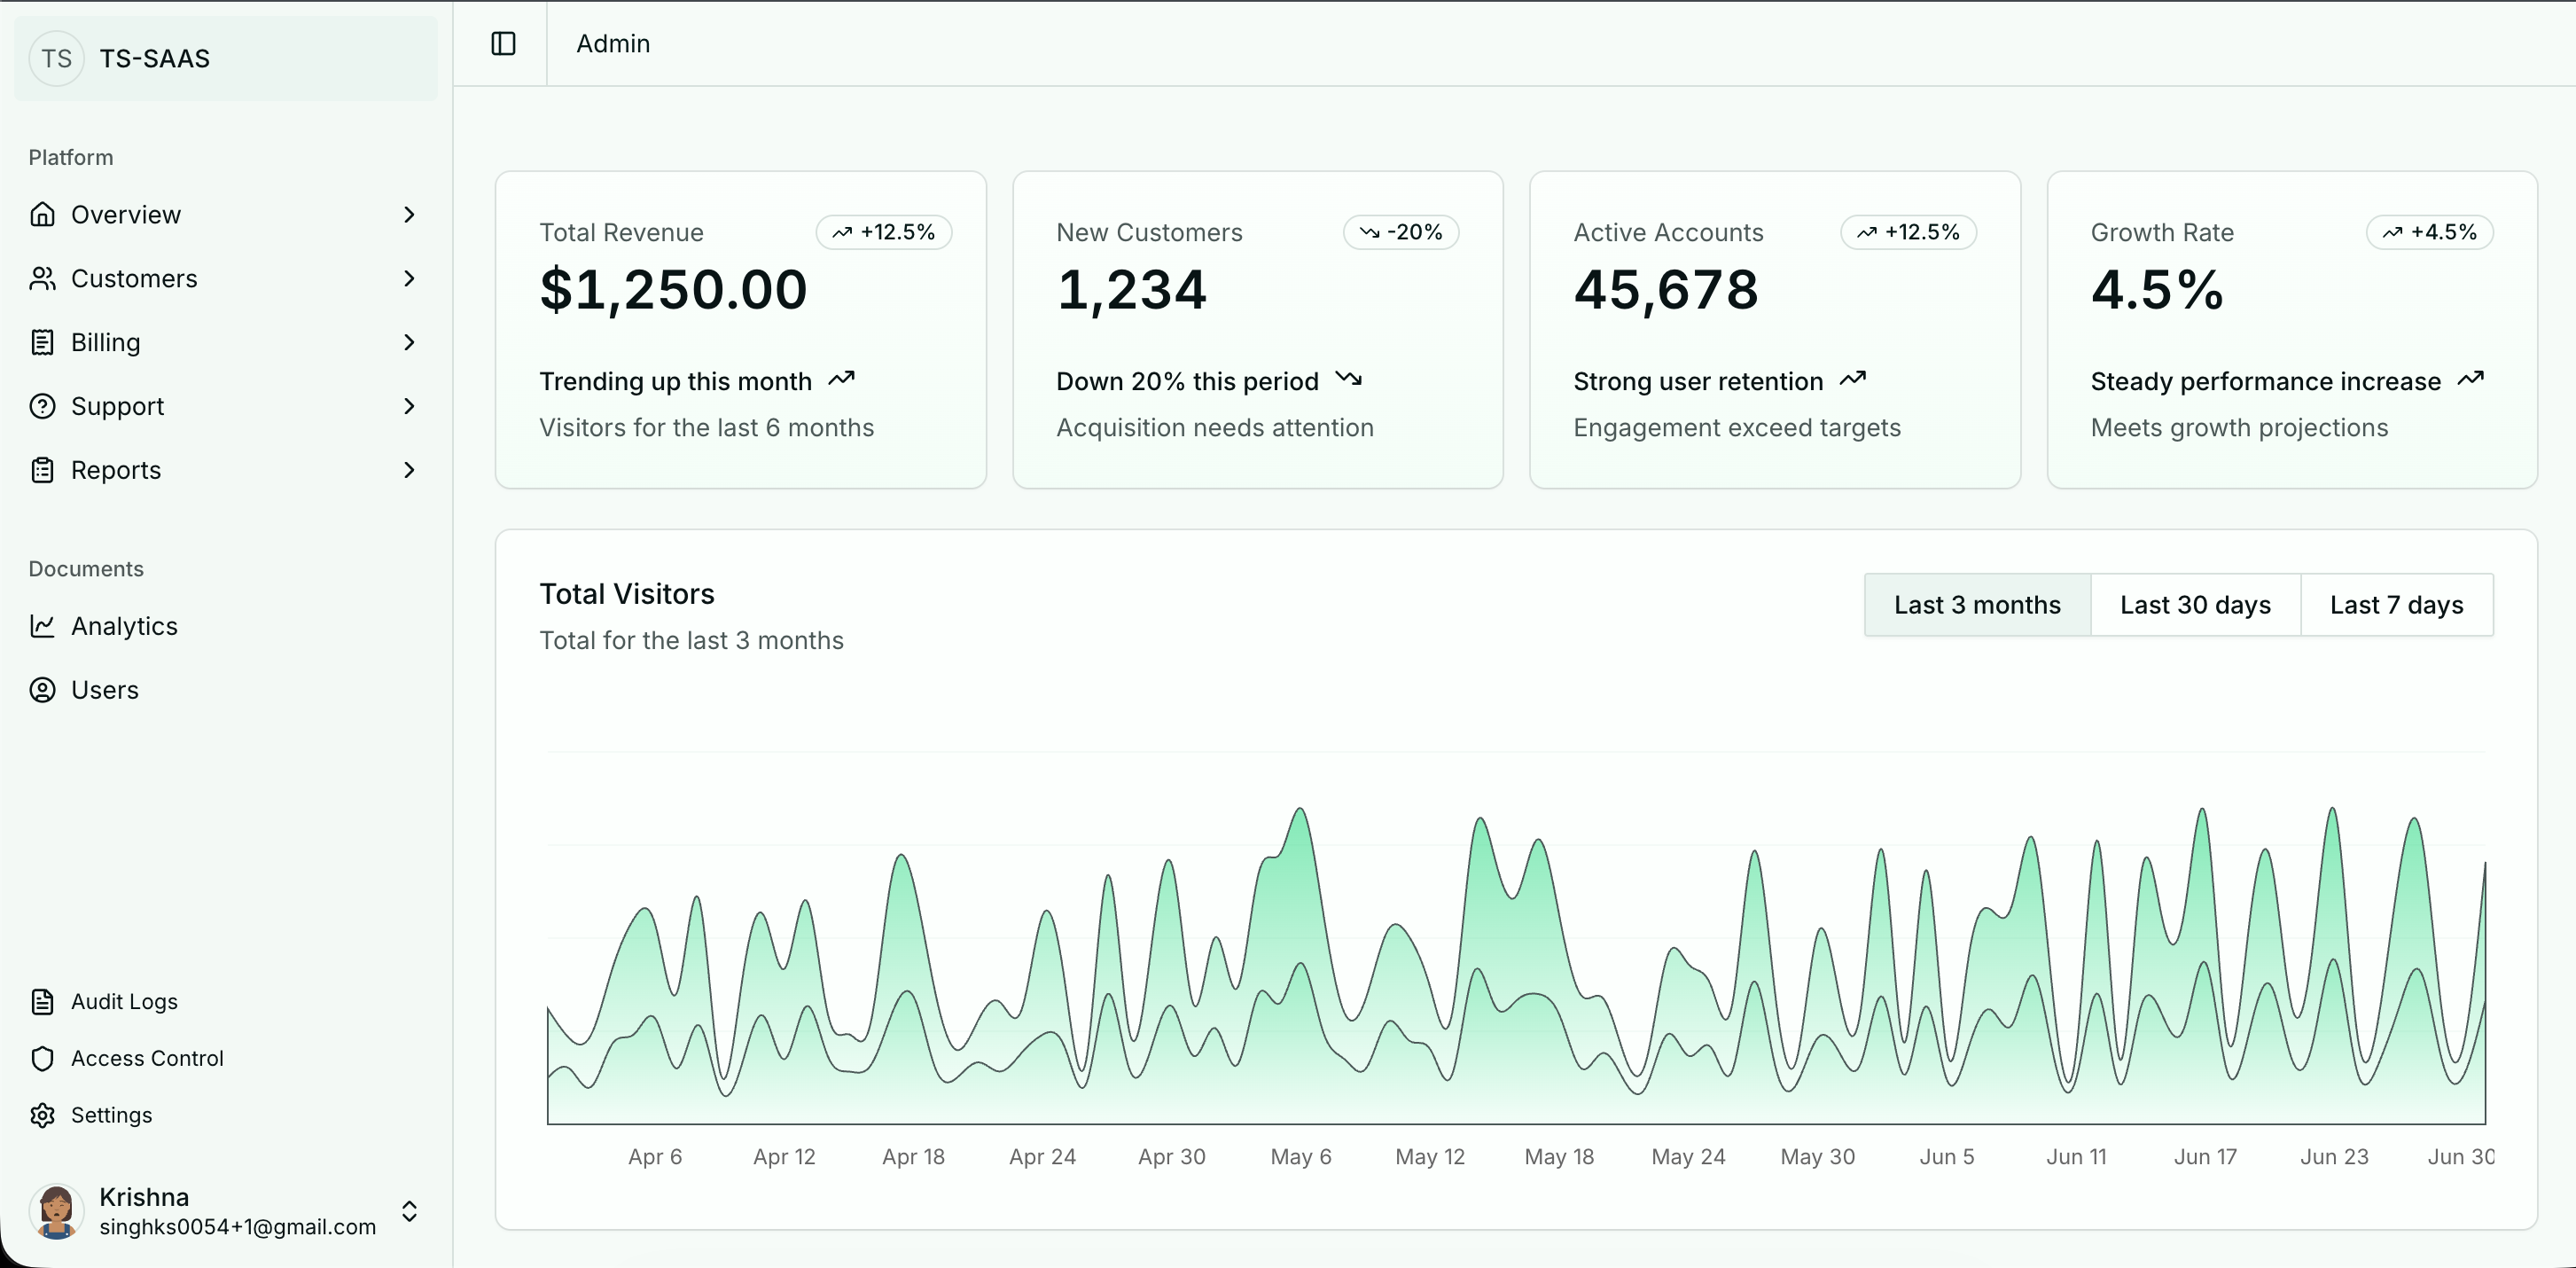Select the Last 3 months range
Image resolution: width=2576 pixels, height=1268 pixels.
(x=1977, y=605)
